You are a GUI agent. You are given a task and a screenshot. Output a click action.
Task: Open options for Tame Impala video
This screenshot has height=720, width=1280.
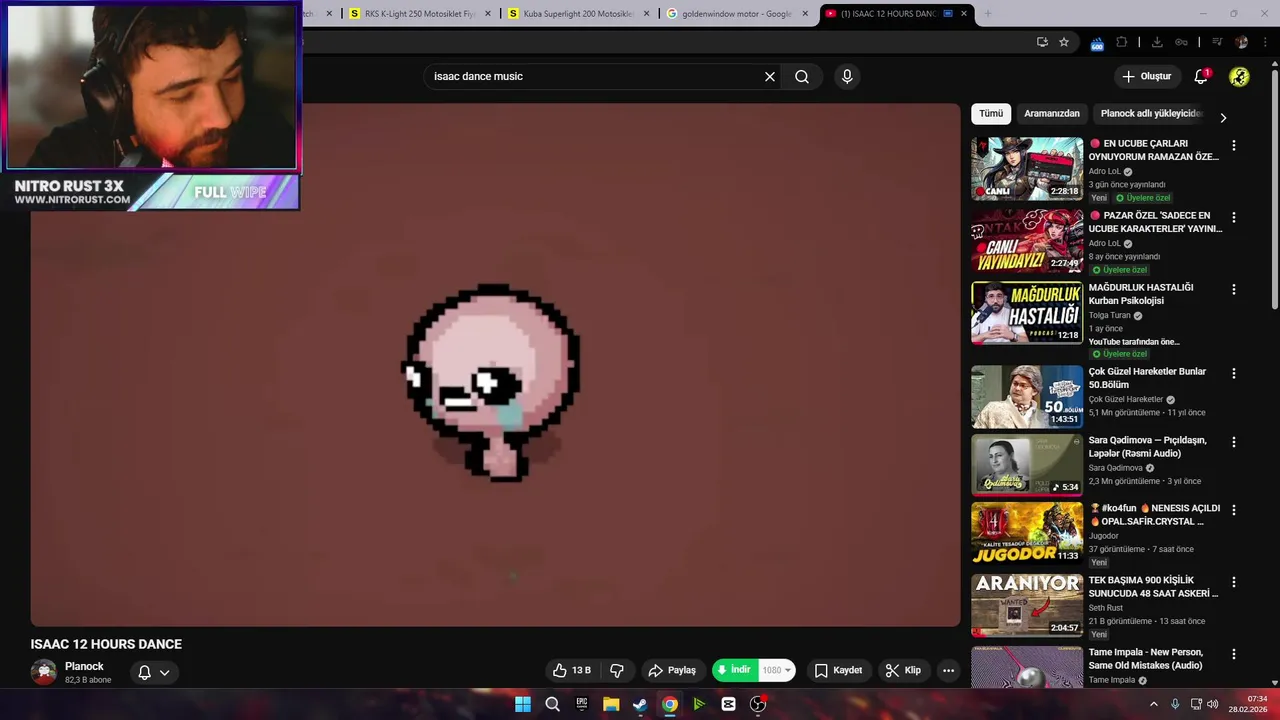coord(1233,653)
